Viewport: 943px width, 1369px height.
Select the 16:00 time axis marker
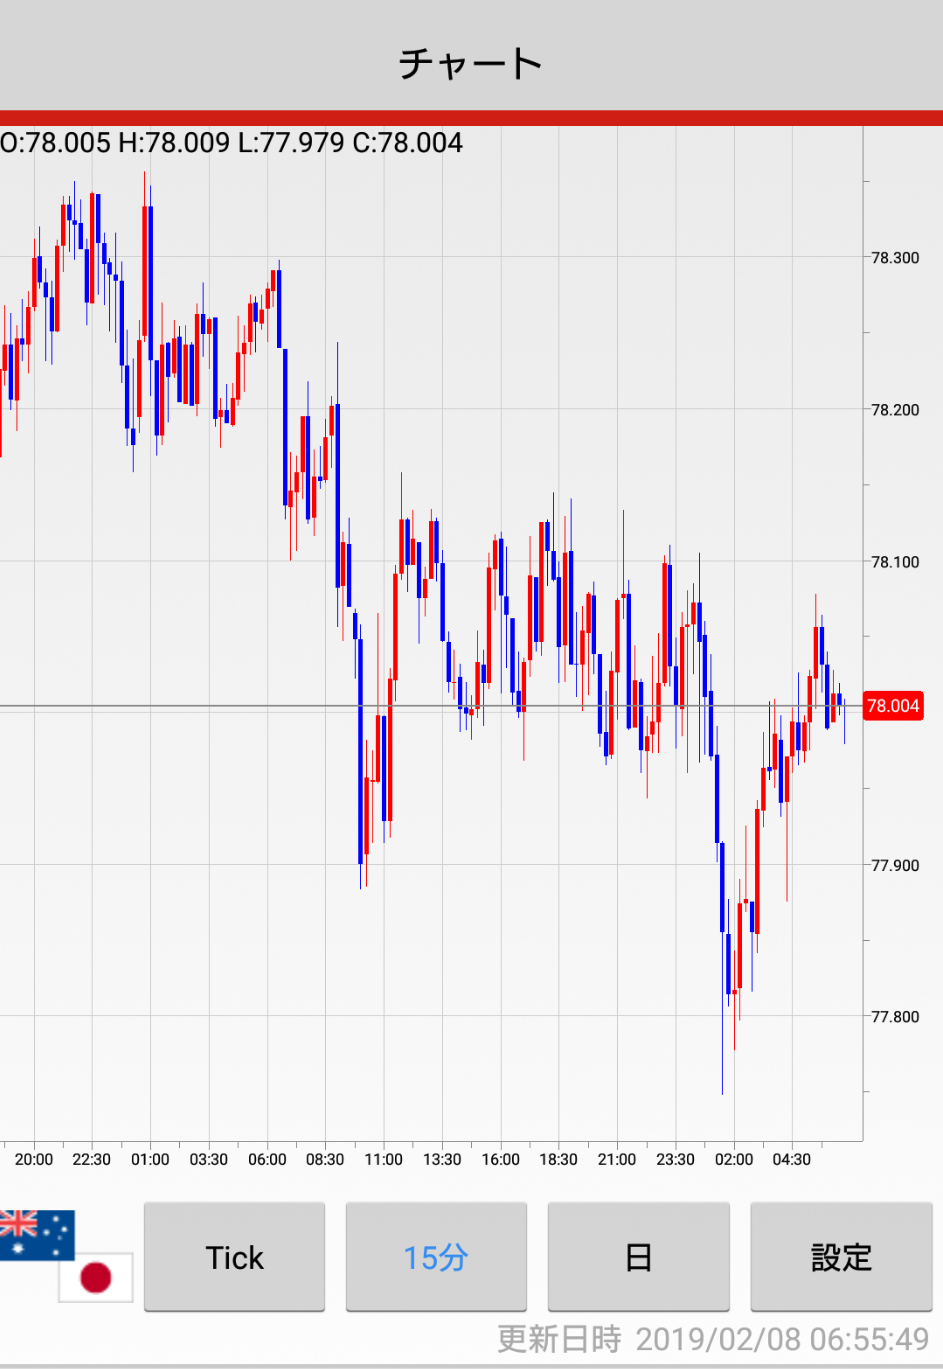pos(500,1160)
